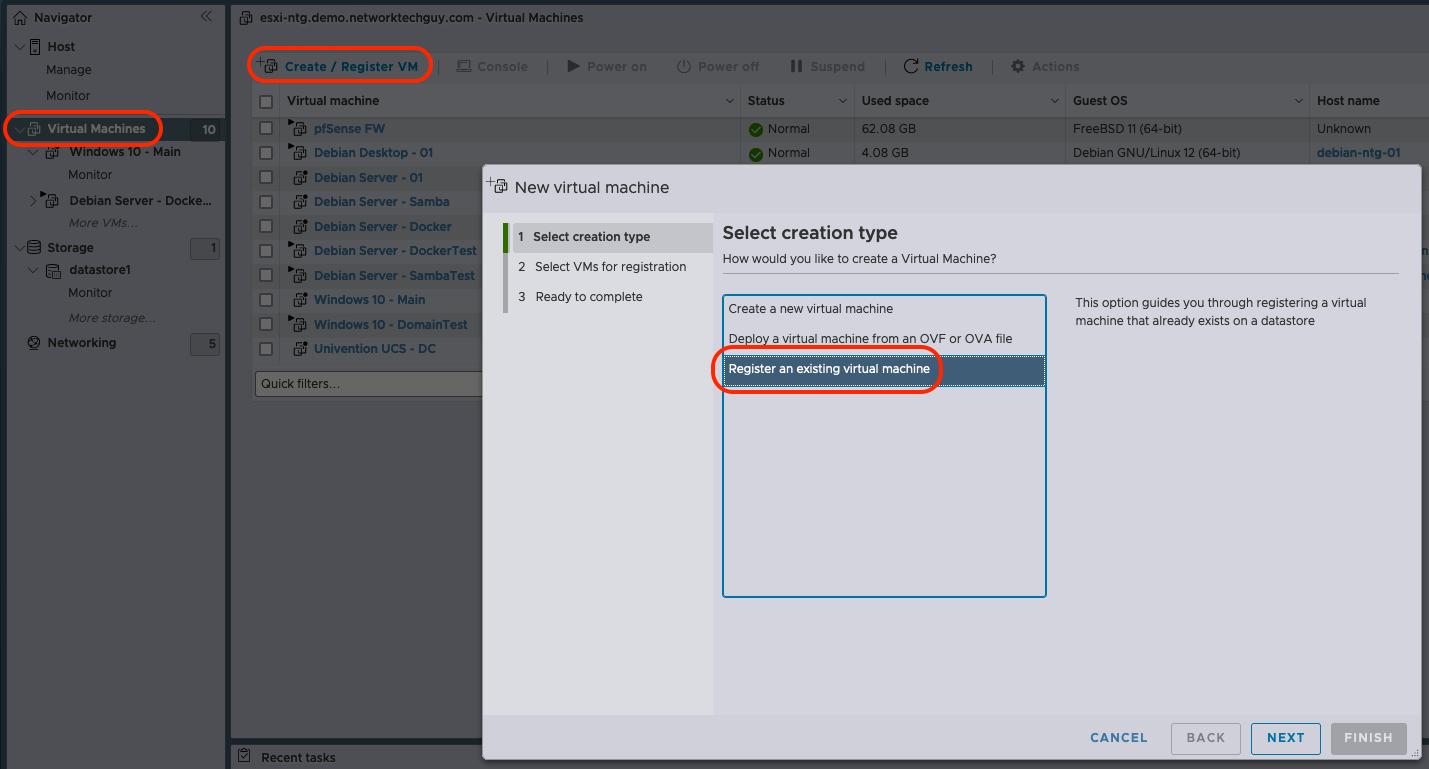Click the pfSense FW virtual machine icon

point(297,128)
